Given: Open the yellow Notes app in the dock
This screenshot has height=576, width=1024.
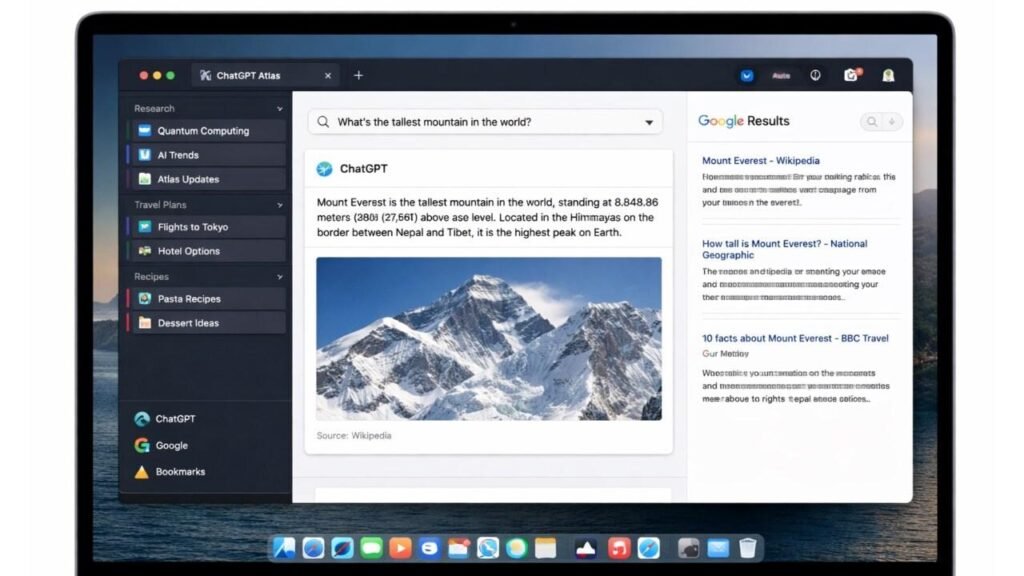Looking at the screenshot, I should 545,548.
